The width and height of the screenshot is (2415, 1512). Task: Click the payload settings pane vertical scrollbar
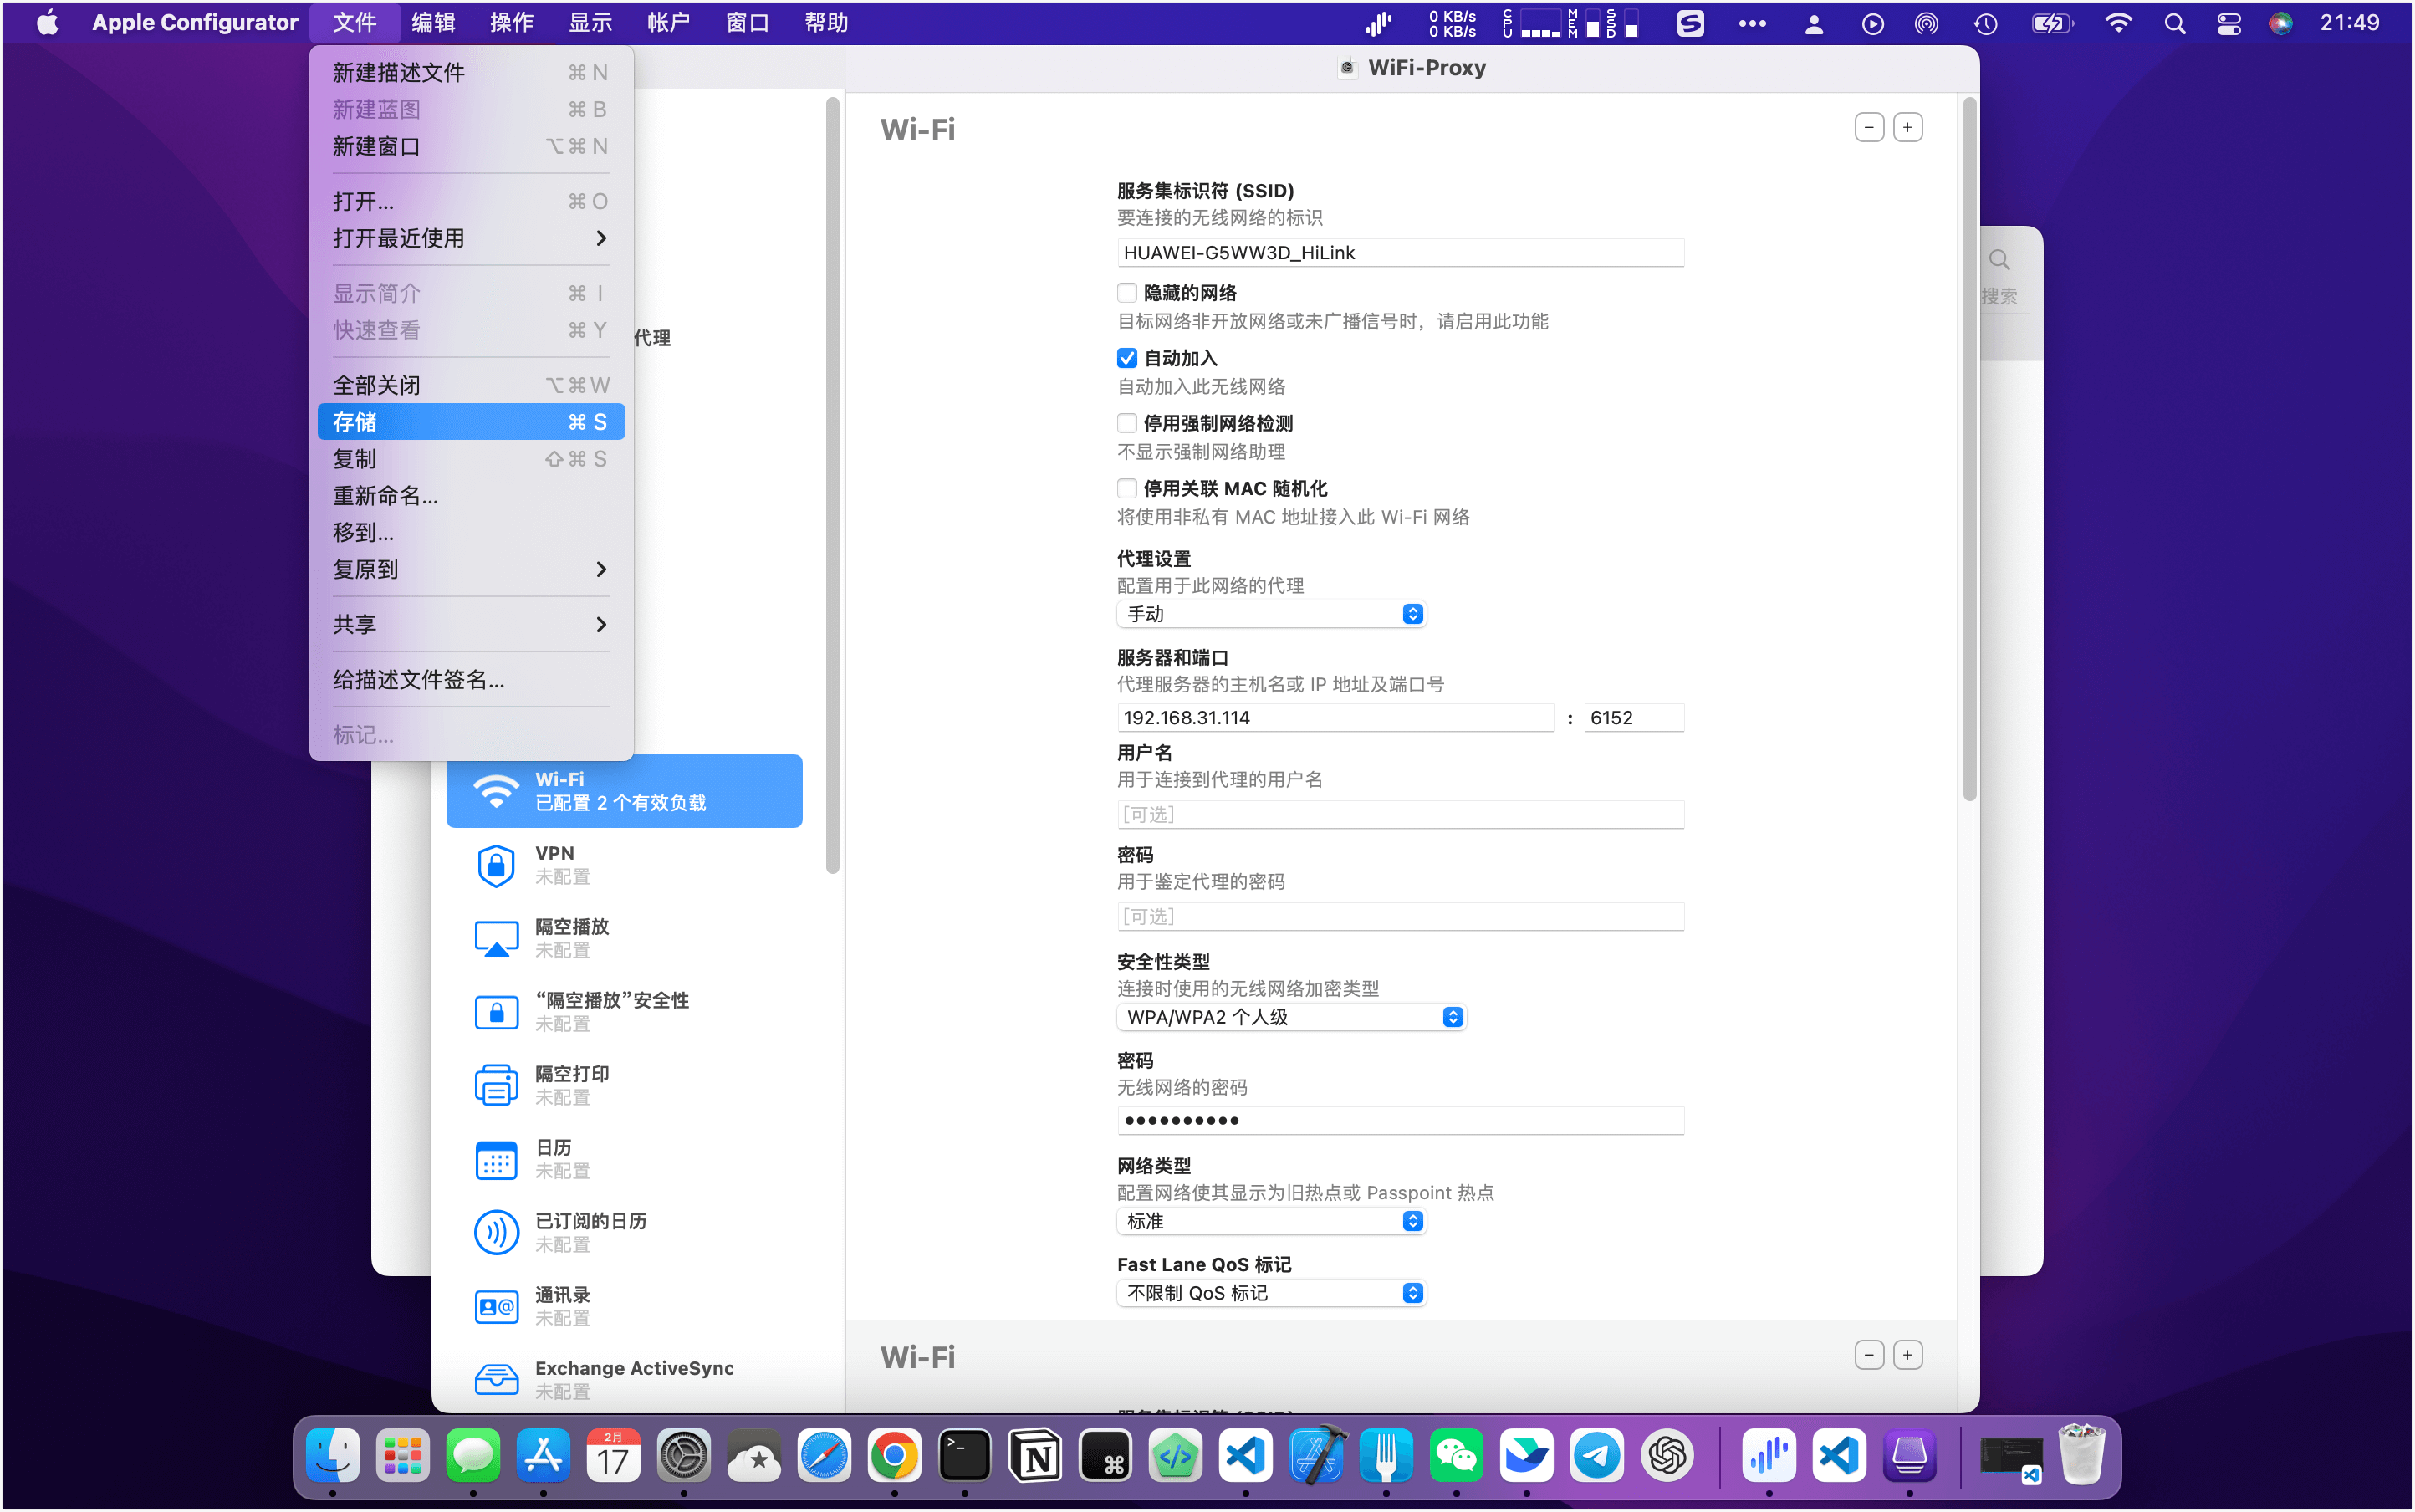(1969, 450)
